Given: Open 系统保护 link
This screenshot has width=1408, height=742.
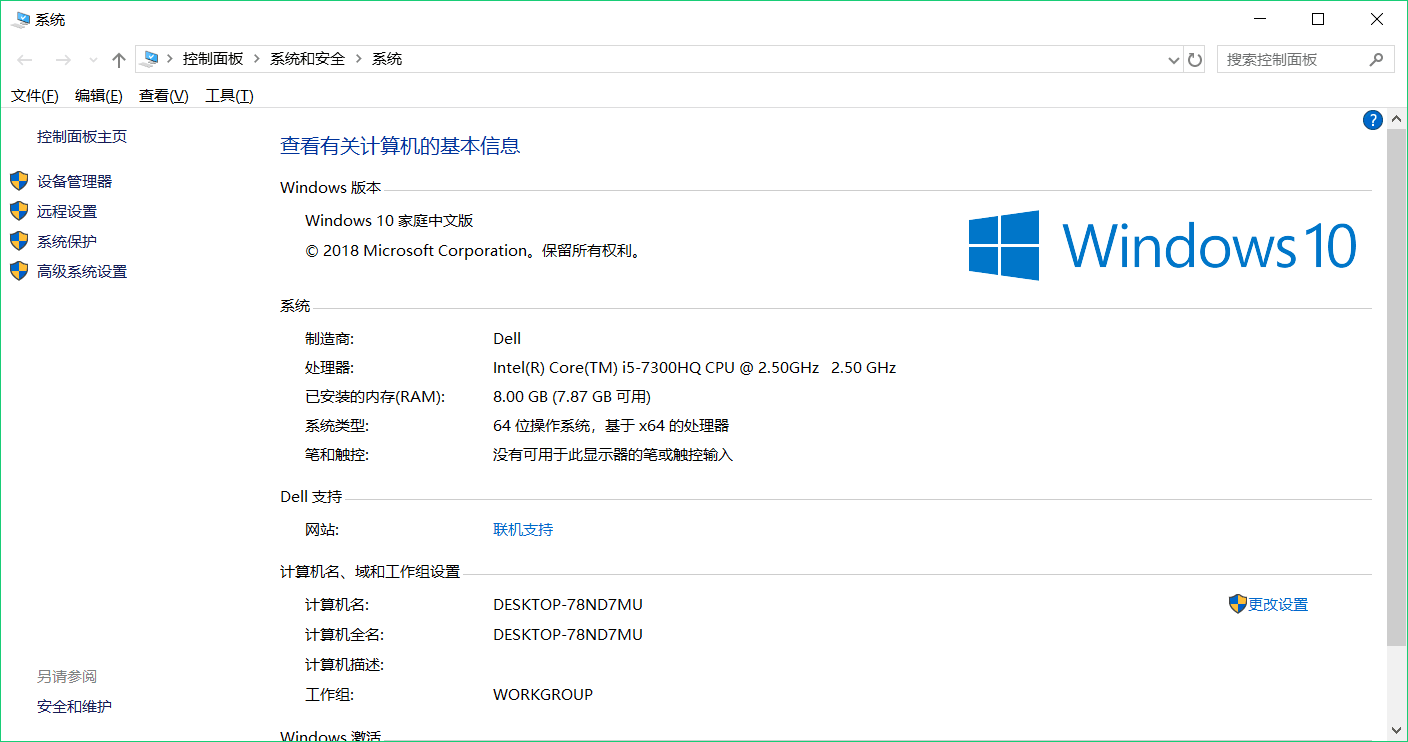Looking at the screenshot, I should 67,242.
